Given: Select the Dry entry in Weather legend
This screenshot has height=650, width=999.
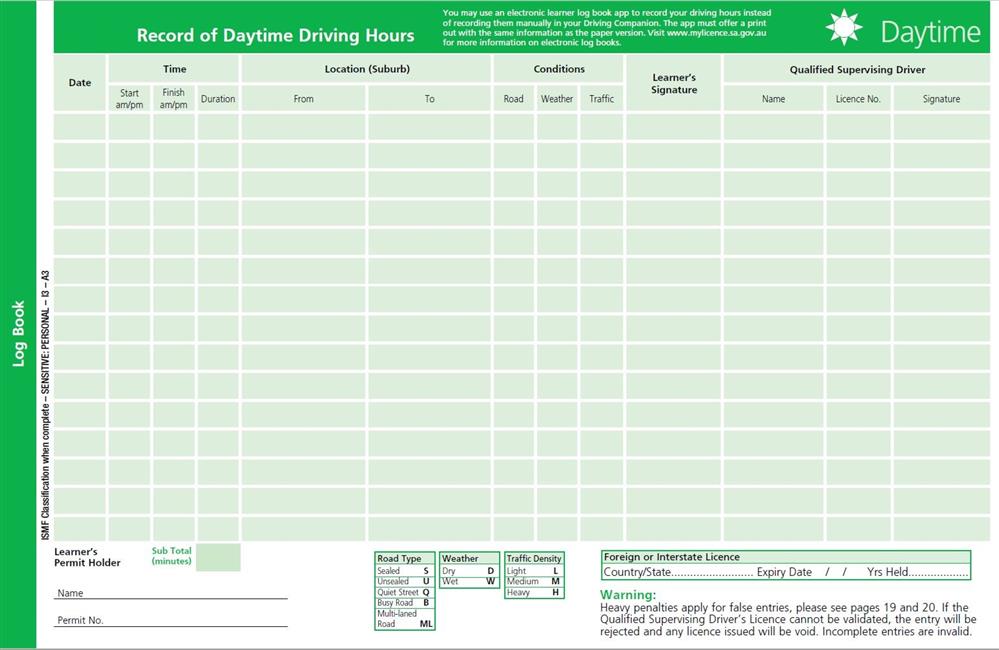Looking at the screenshot, I should (469, 571).
